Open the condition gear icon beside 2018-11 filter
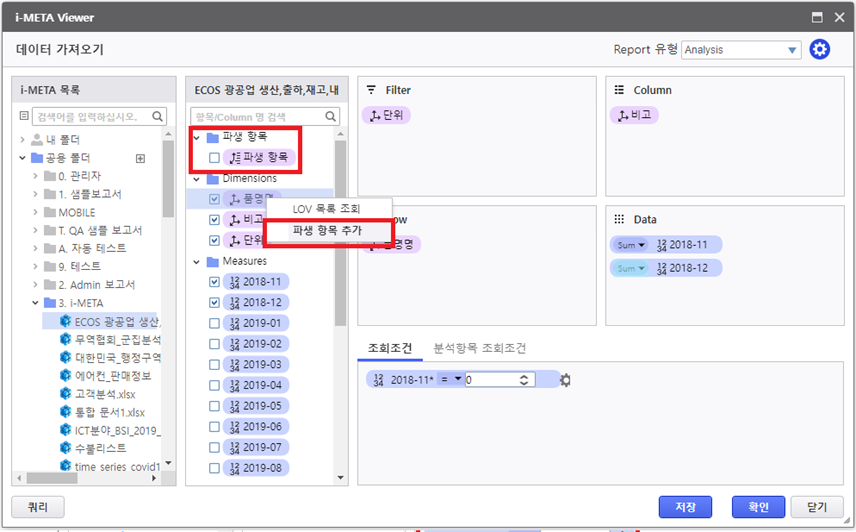Image resolution: width=856 pixels, height=532 pixels. pyautogui.click(x=565, y=380)
